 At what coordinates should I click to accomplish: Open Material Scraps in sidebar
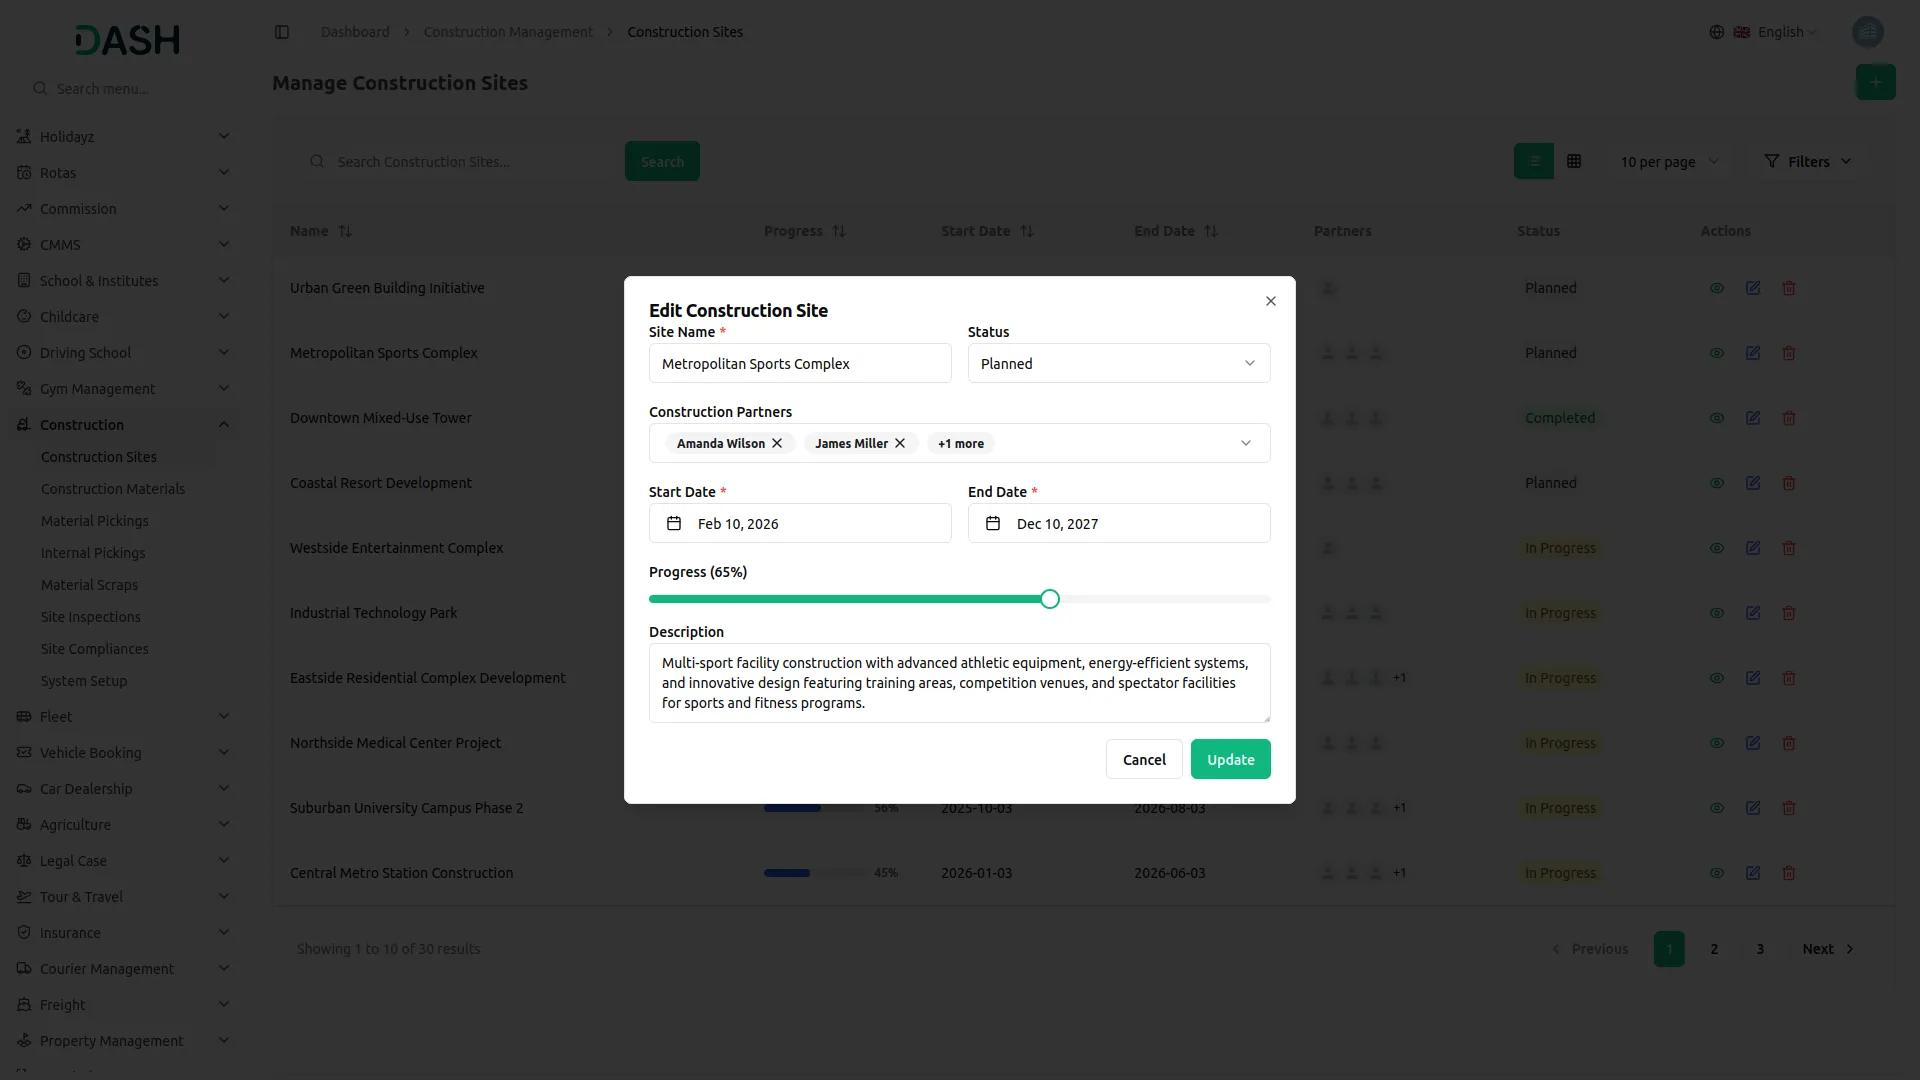pyautogui.click(x=90, y=585)
